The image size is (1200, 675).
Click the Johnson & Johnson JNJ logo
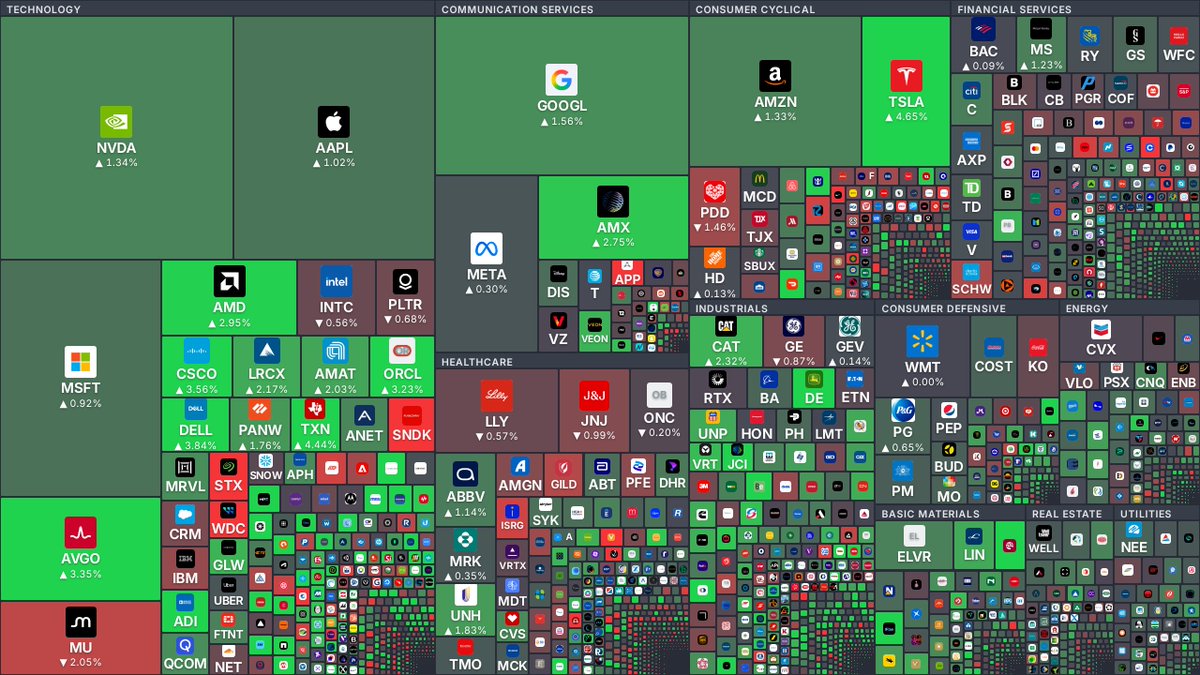[x=594, y=396]
